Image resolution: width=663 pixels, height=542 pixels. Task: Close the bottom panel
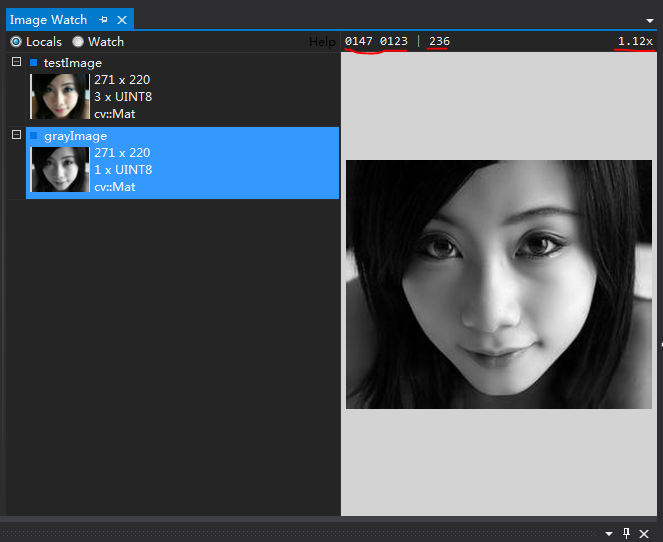tap(644, 534)
